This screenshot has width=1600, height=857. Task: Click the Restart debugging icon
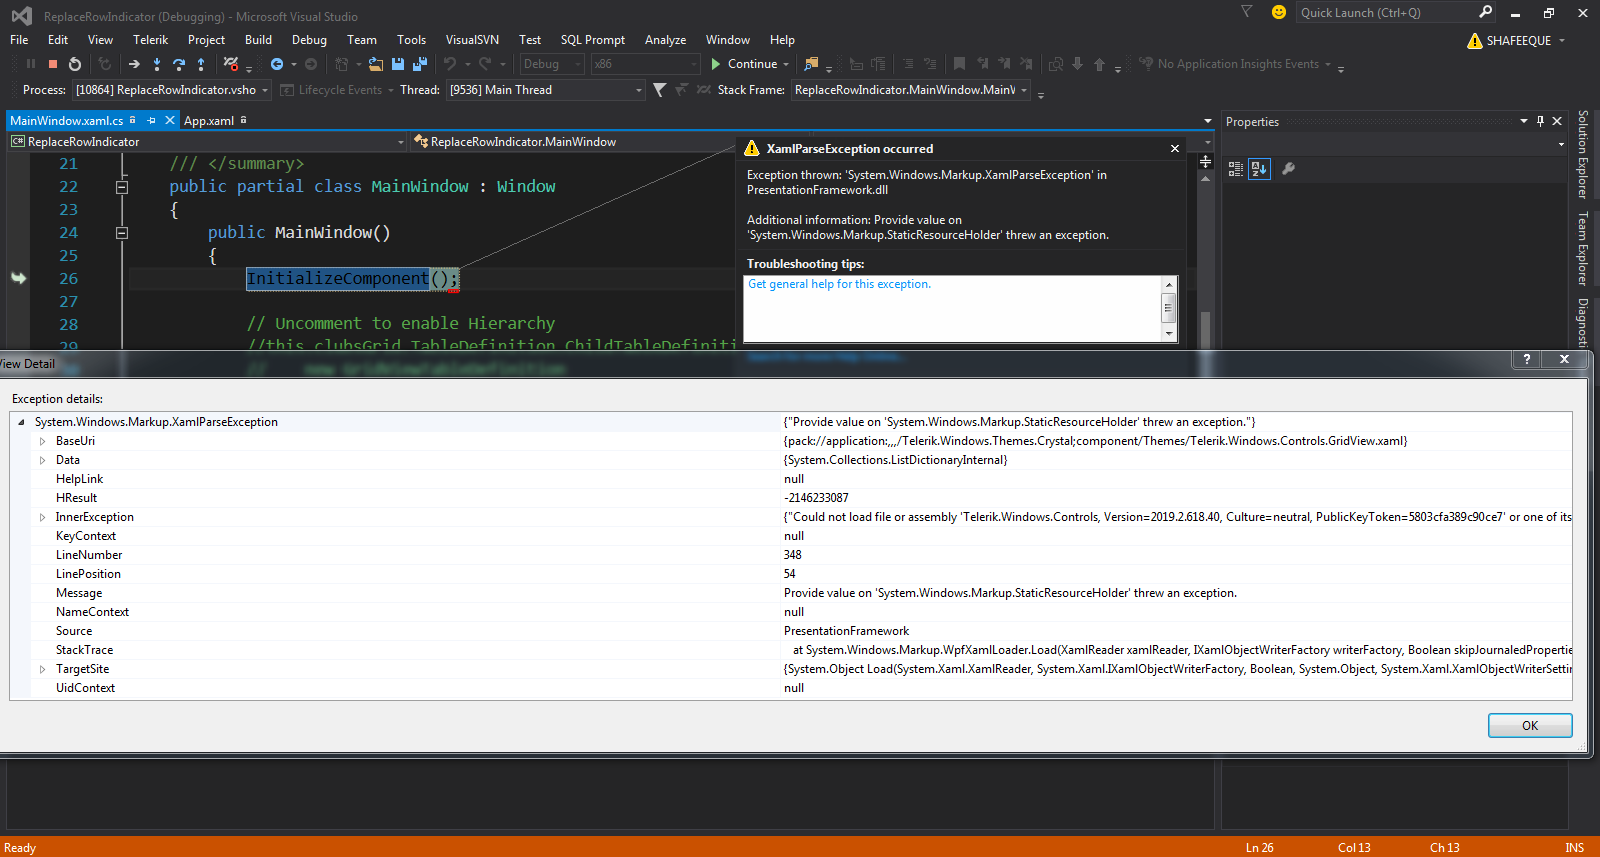75,64
